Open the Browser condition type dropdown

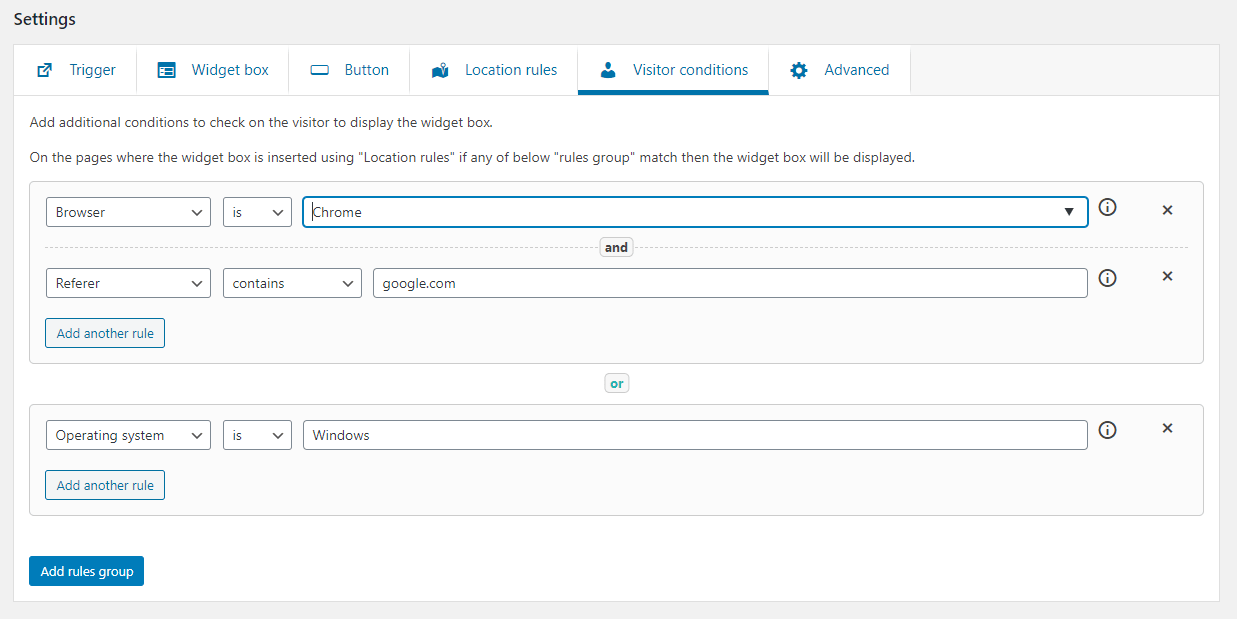tap(129, 212)
